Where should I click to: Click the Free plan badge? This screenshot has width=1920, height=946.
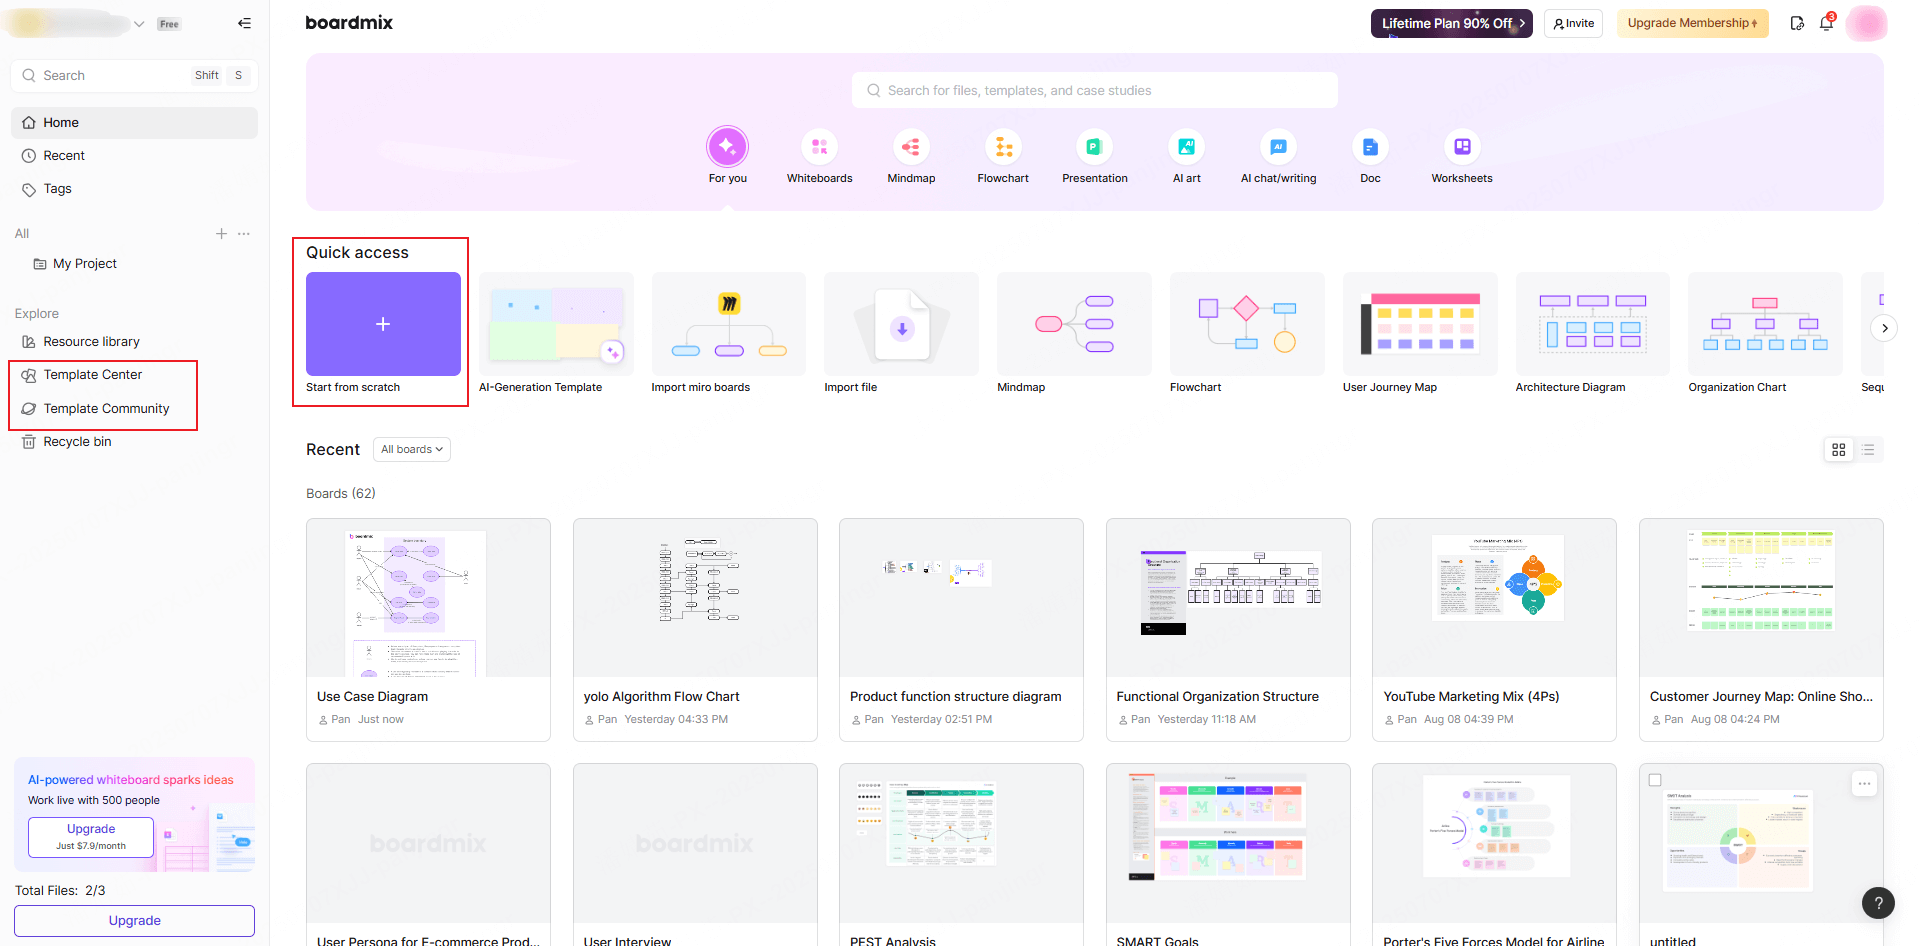pos(169,24)
